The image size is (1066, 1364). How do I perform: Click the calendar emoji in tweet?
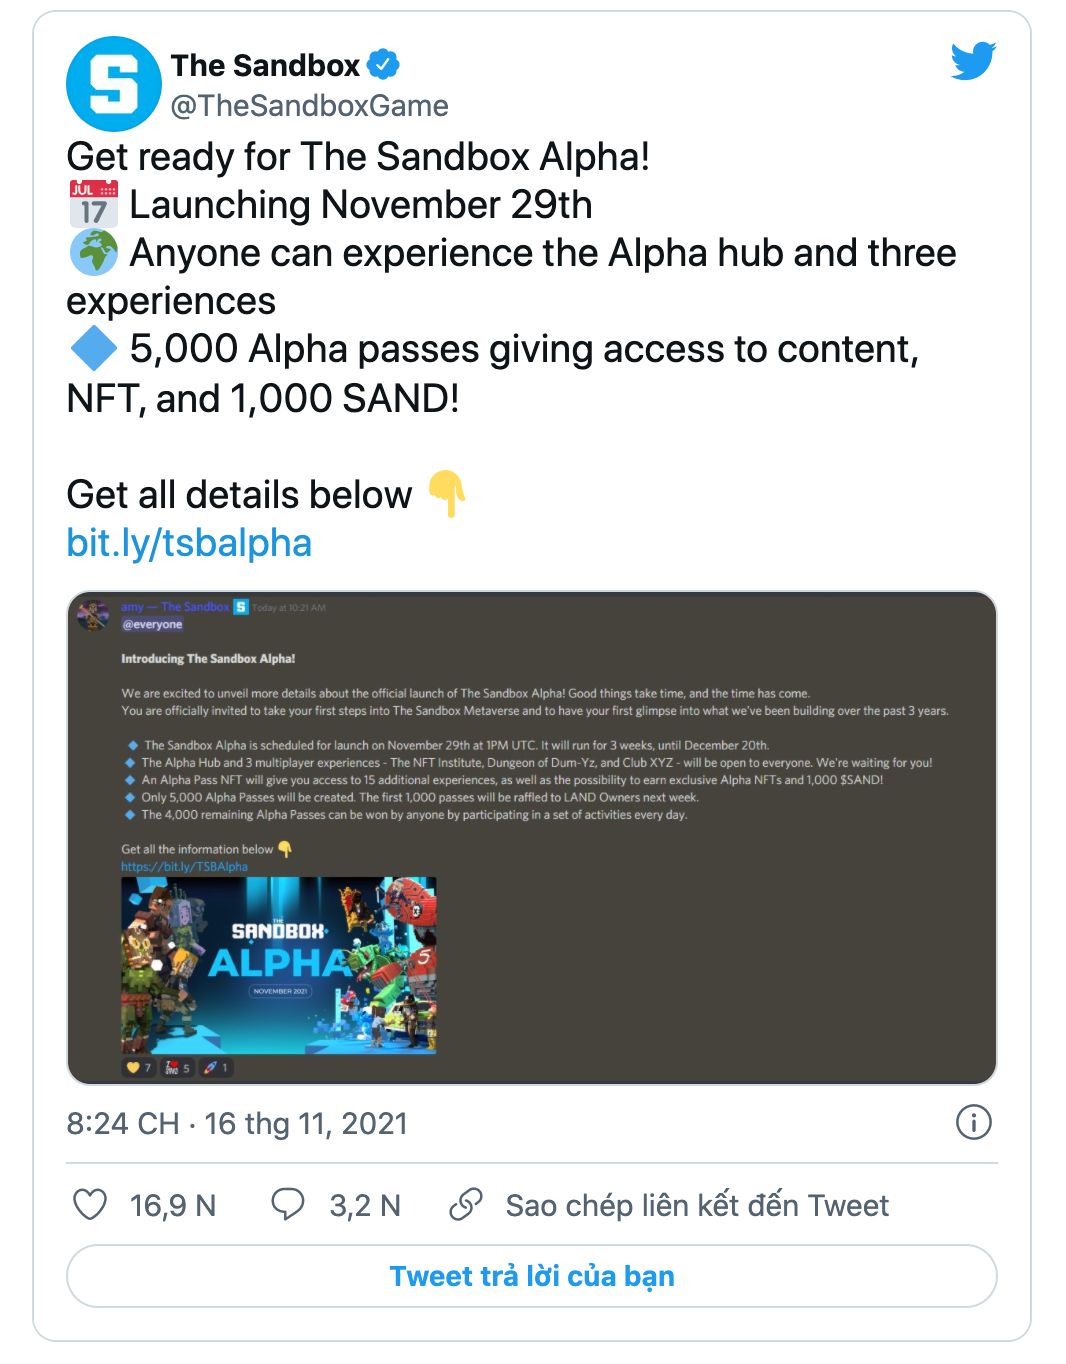click(x=94, y=204)
